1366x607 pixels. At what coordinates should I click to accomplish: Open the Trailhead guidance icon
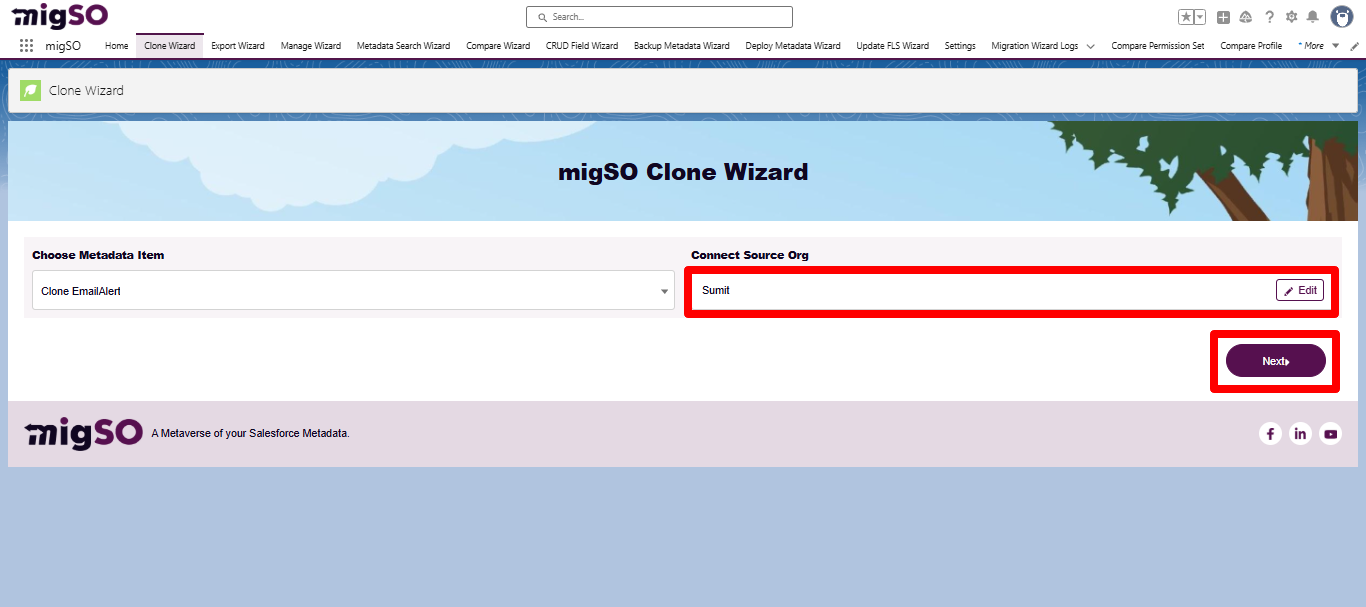1246,17
